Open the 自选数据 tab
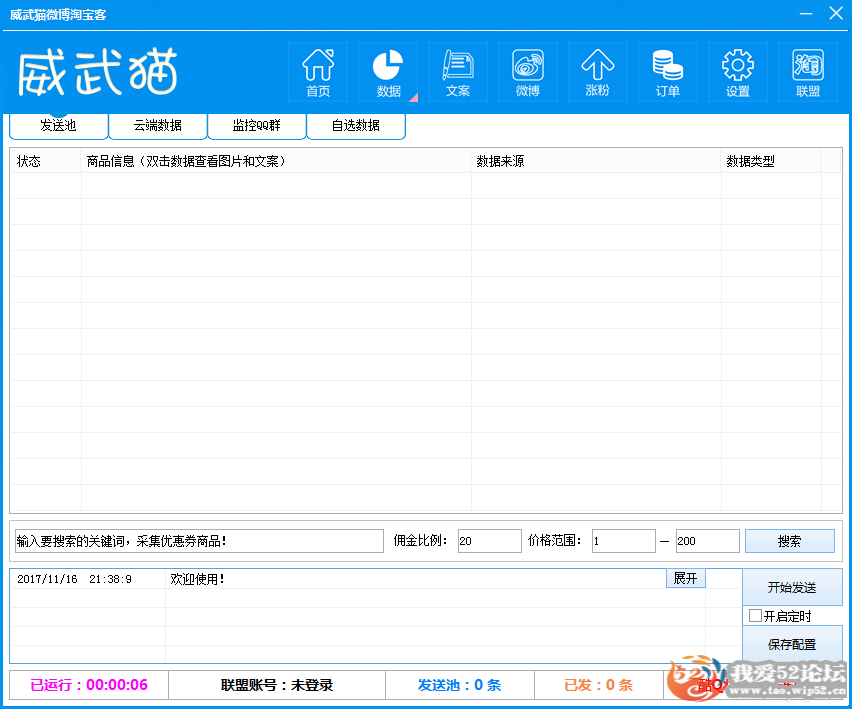This screenshot has width=852, height=709. coord(356,126)
